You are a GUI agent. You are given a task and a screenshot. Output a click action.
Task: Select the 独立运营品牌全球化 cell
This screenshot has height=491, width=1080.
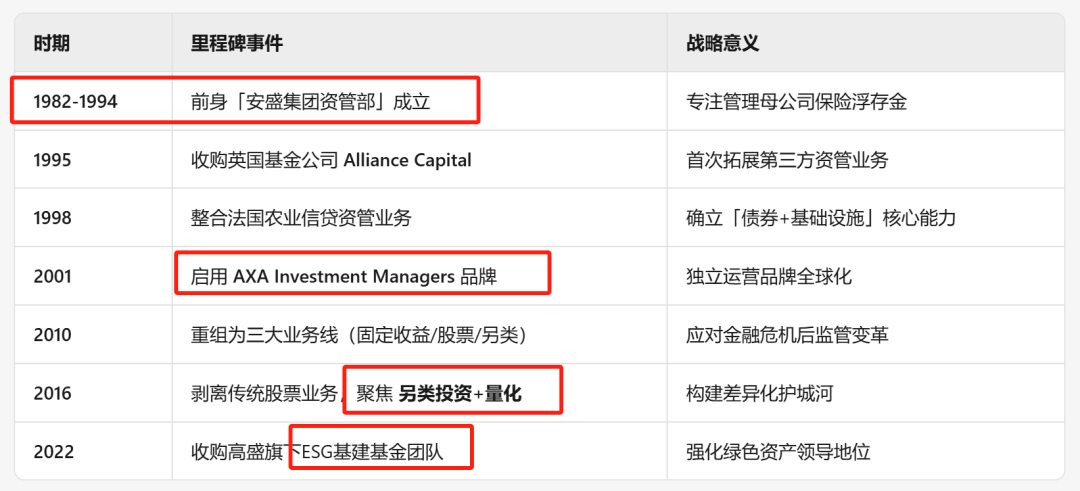pos(769,277)
